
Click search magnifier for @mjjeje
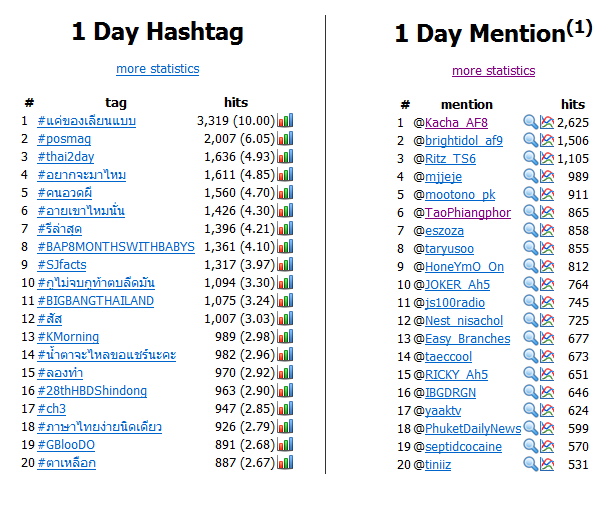pyautogui.click(x=531, y=176)
